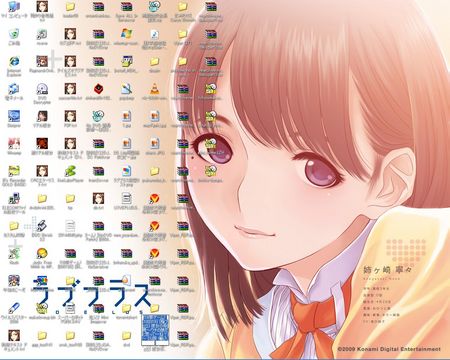
Task: Open the ELECOM file tool shortcut
Action: point(14,198)
